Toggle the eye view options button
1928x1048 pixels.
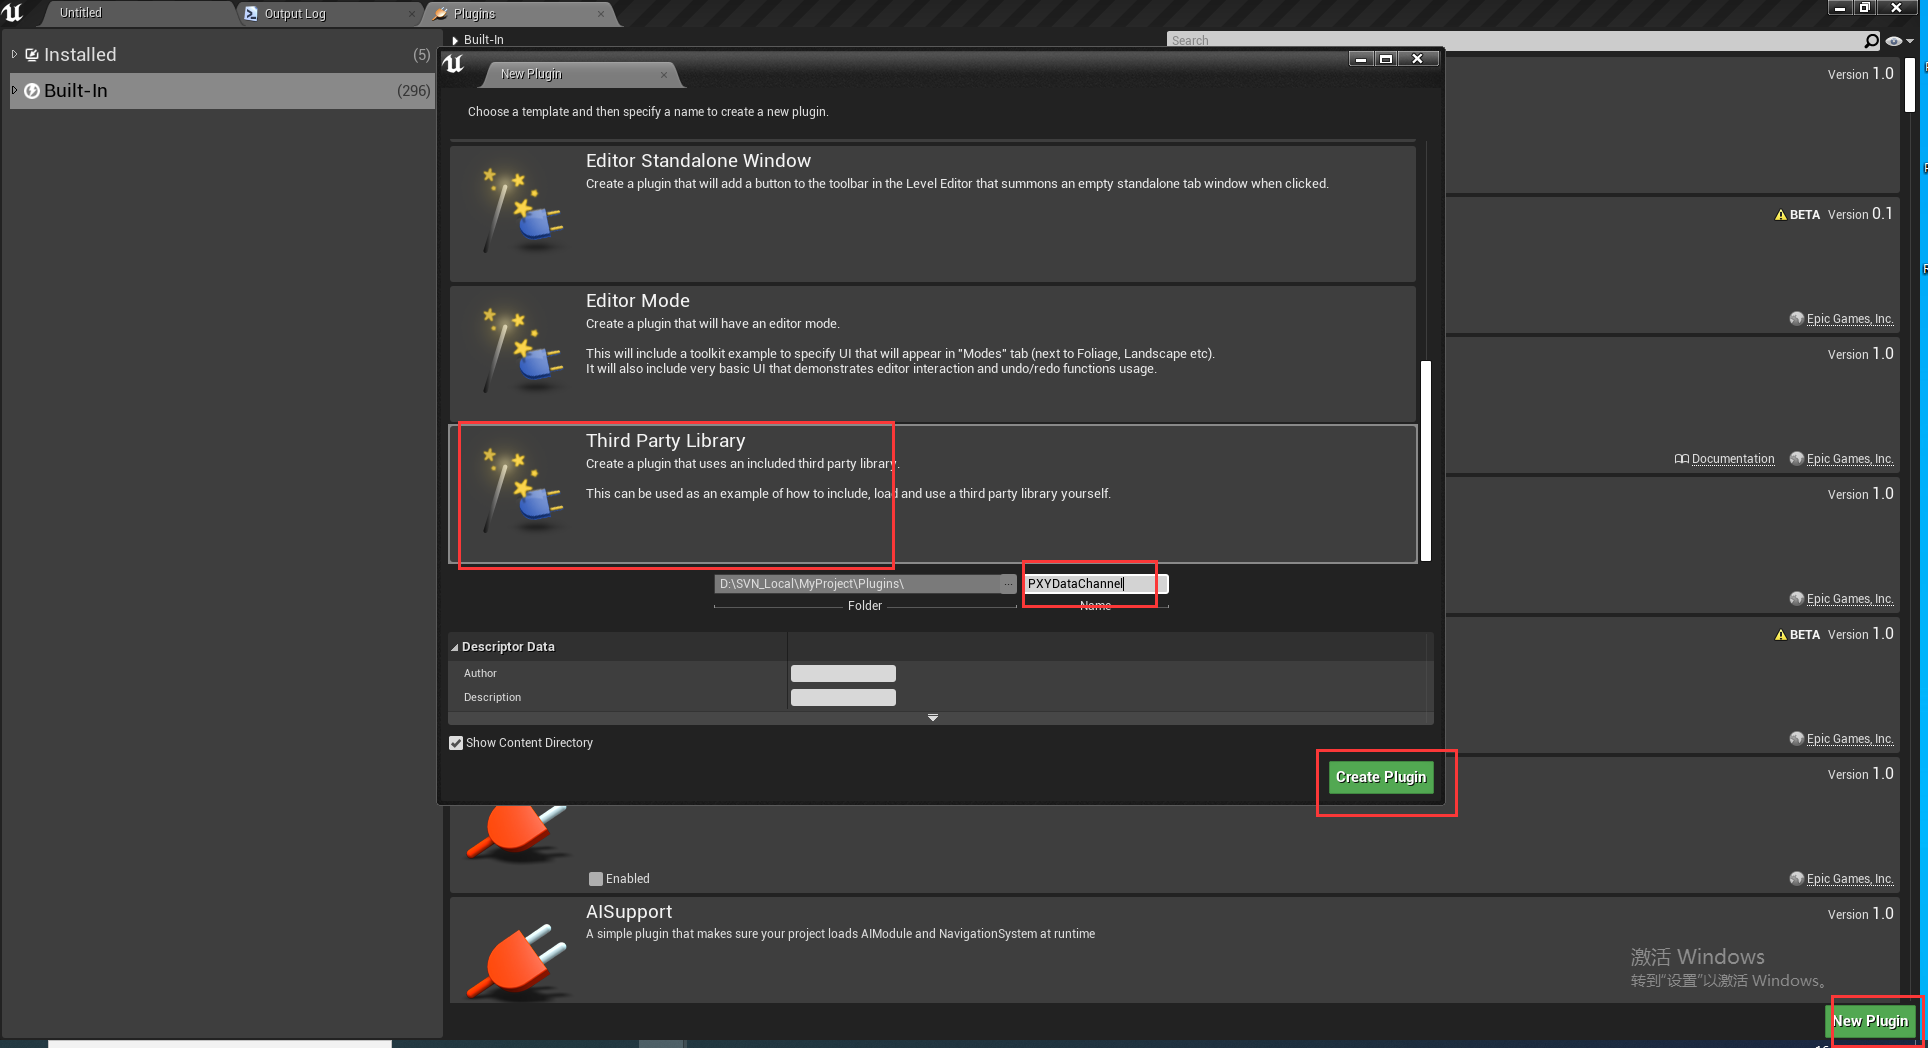tap(1894, 41)
